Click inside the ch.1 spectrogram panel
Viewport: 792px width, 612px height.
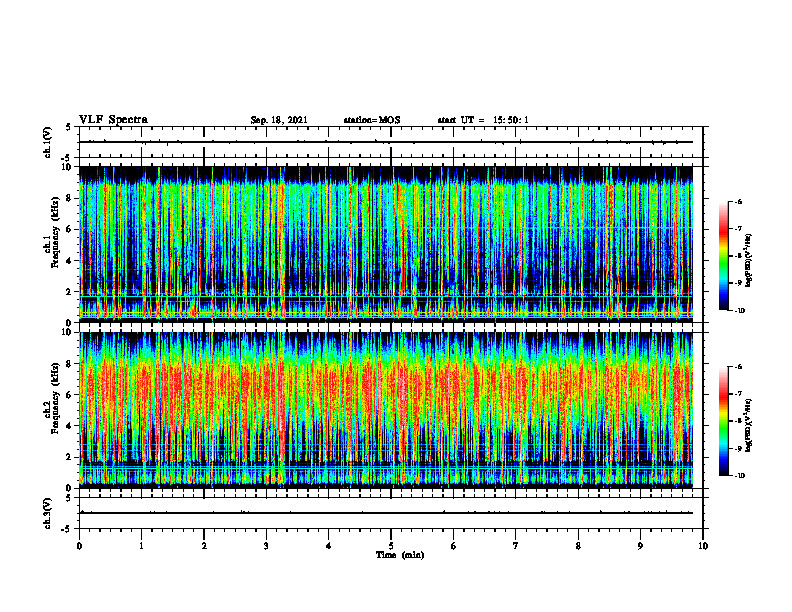386,244
